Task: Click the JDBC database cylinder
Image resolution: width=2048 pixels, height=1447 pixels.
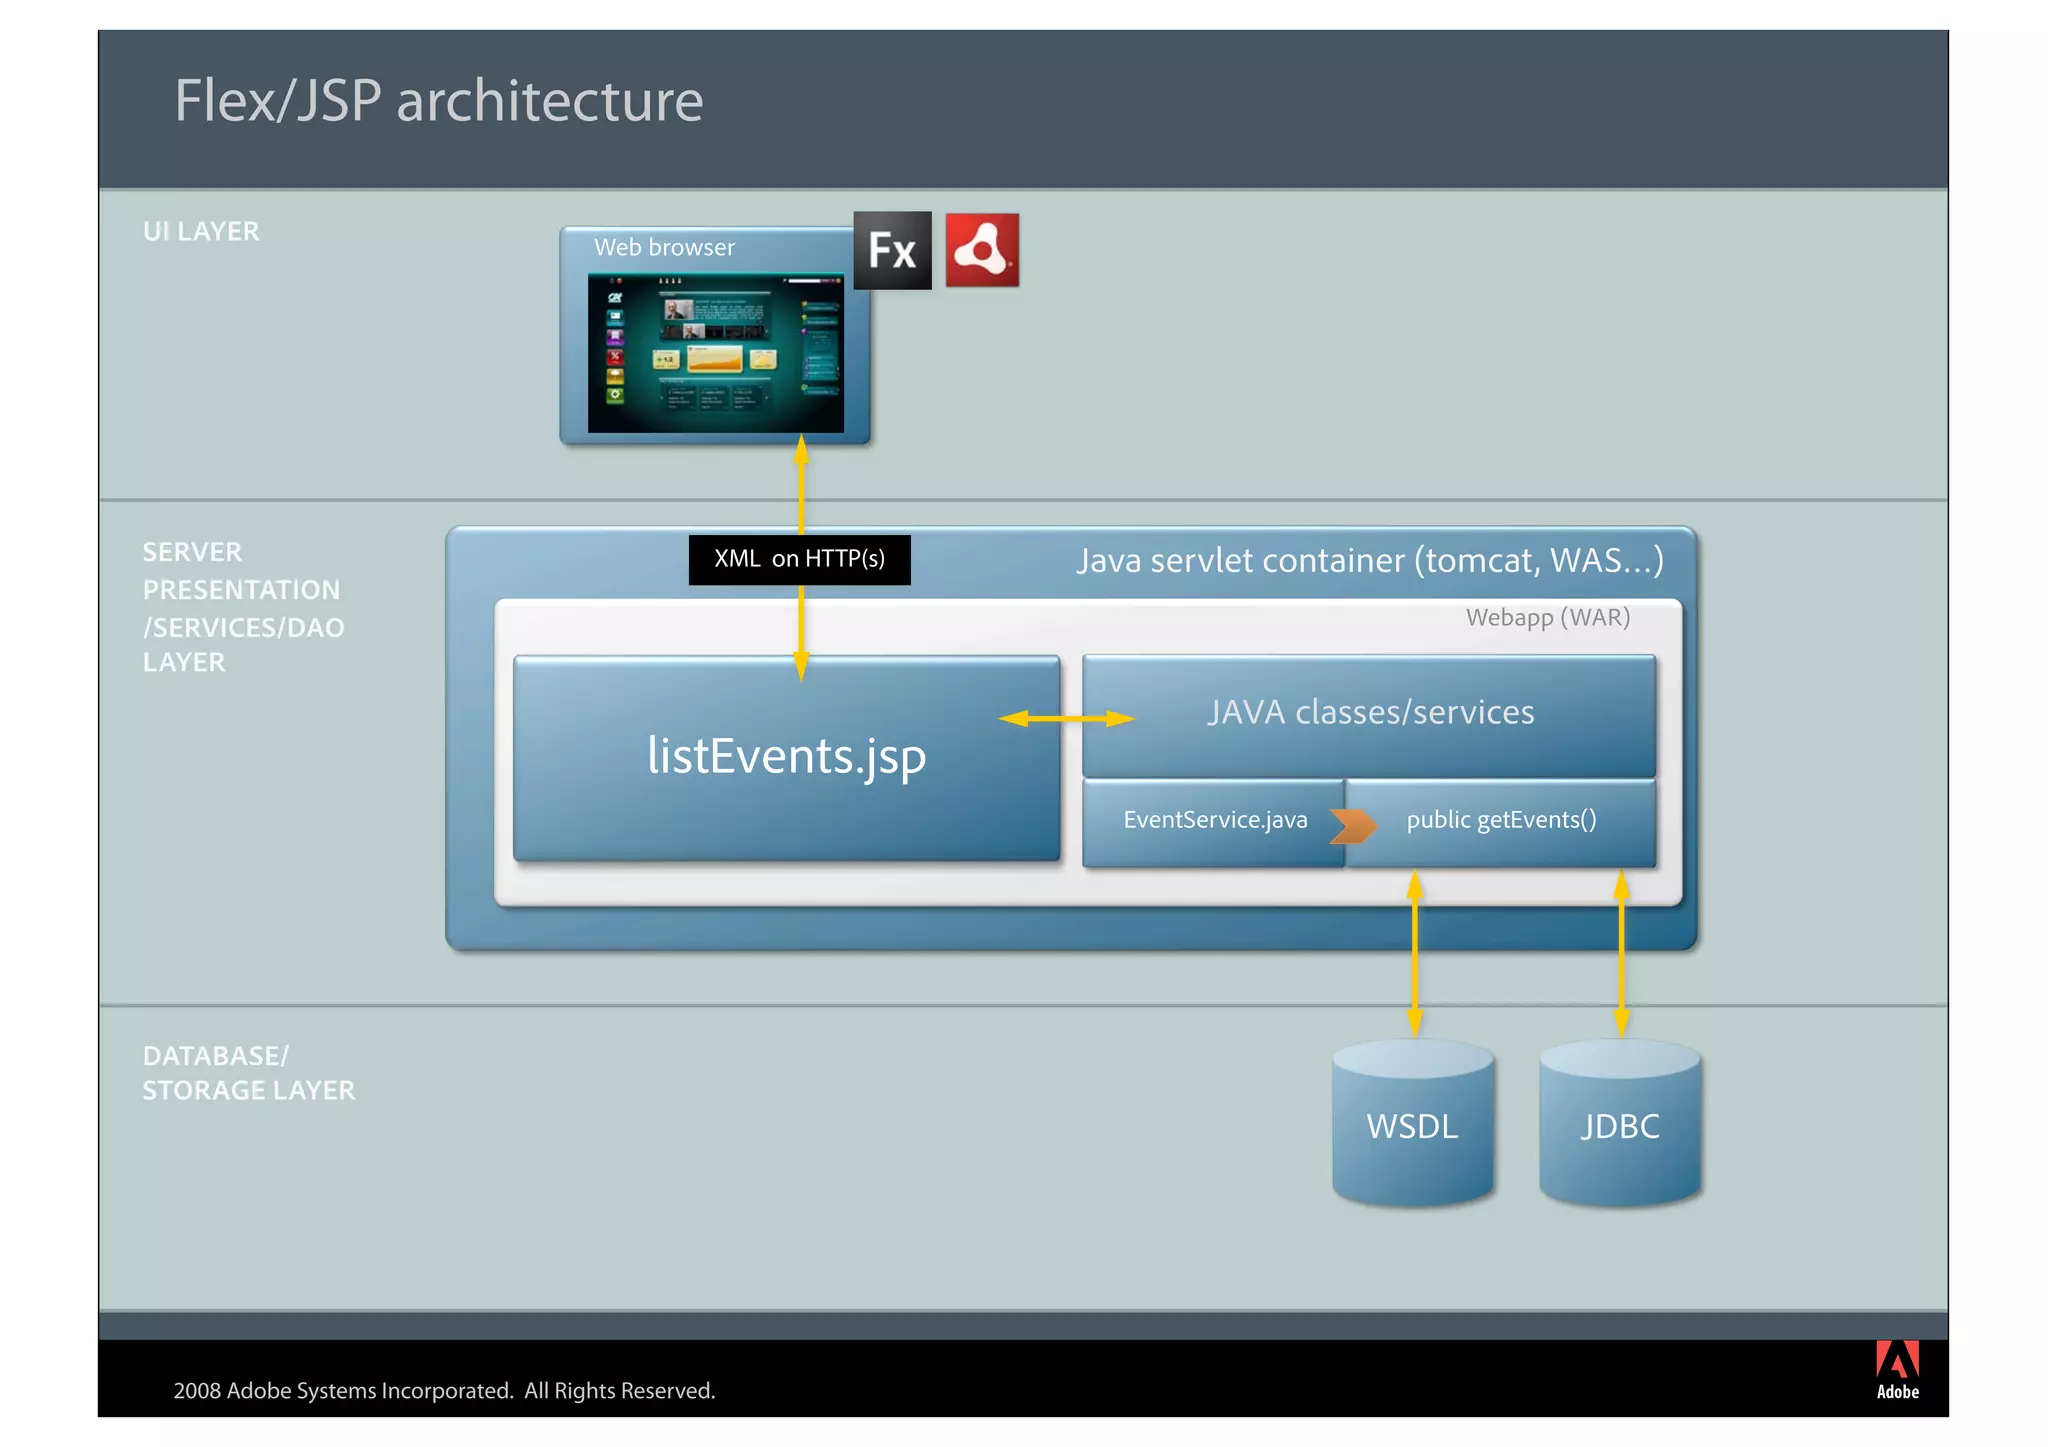Action: 1620,1124
